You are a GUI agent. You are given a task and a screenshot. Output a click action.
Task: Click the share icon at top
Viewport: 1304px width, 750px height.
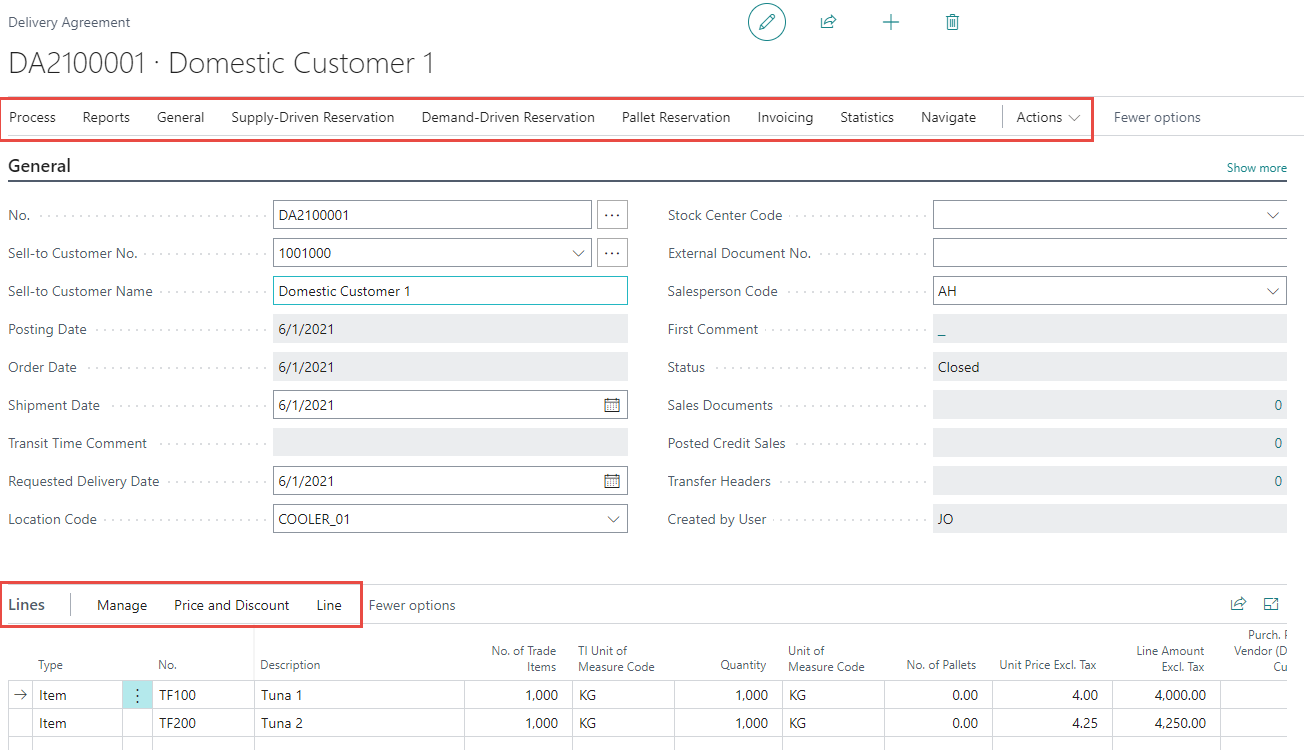coord(828,22)
